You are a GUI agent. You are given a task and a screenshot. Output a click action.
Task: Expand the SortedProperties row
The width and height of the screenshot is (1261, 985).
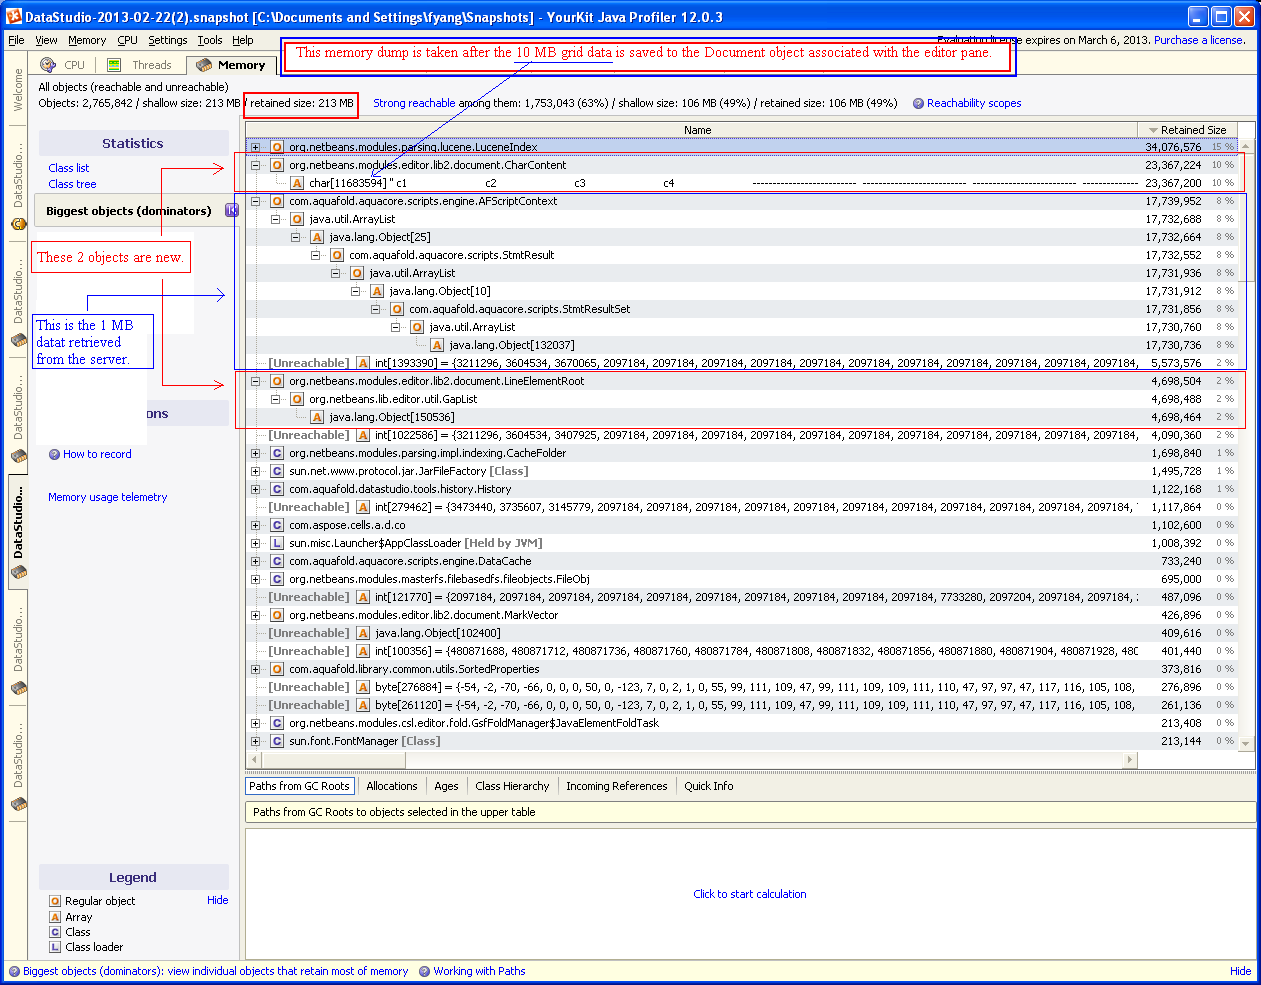(x=255, y=669)
